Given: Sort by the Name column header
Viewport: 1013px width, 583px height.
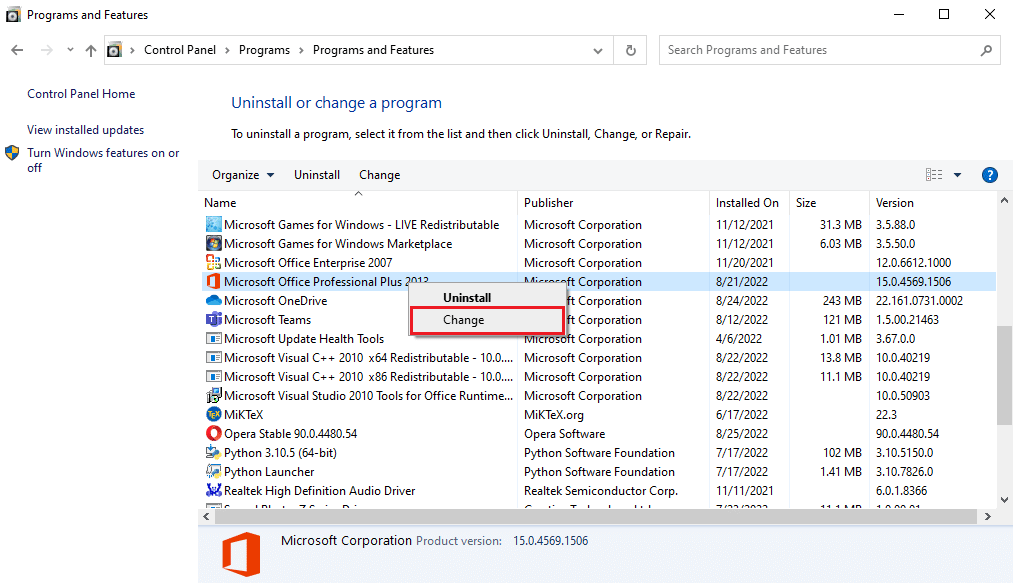Looking at the screenshot, I should [x=358, y=203].
